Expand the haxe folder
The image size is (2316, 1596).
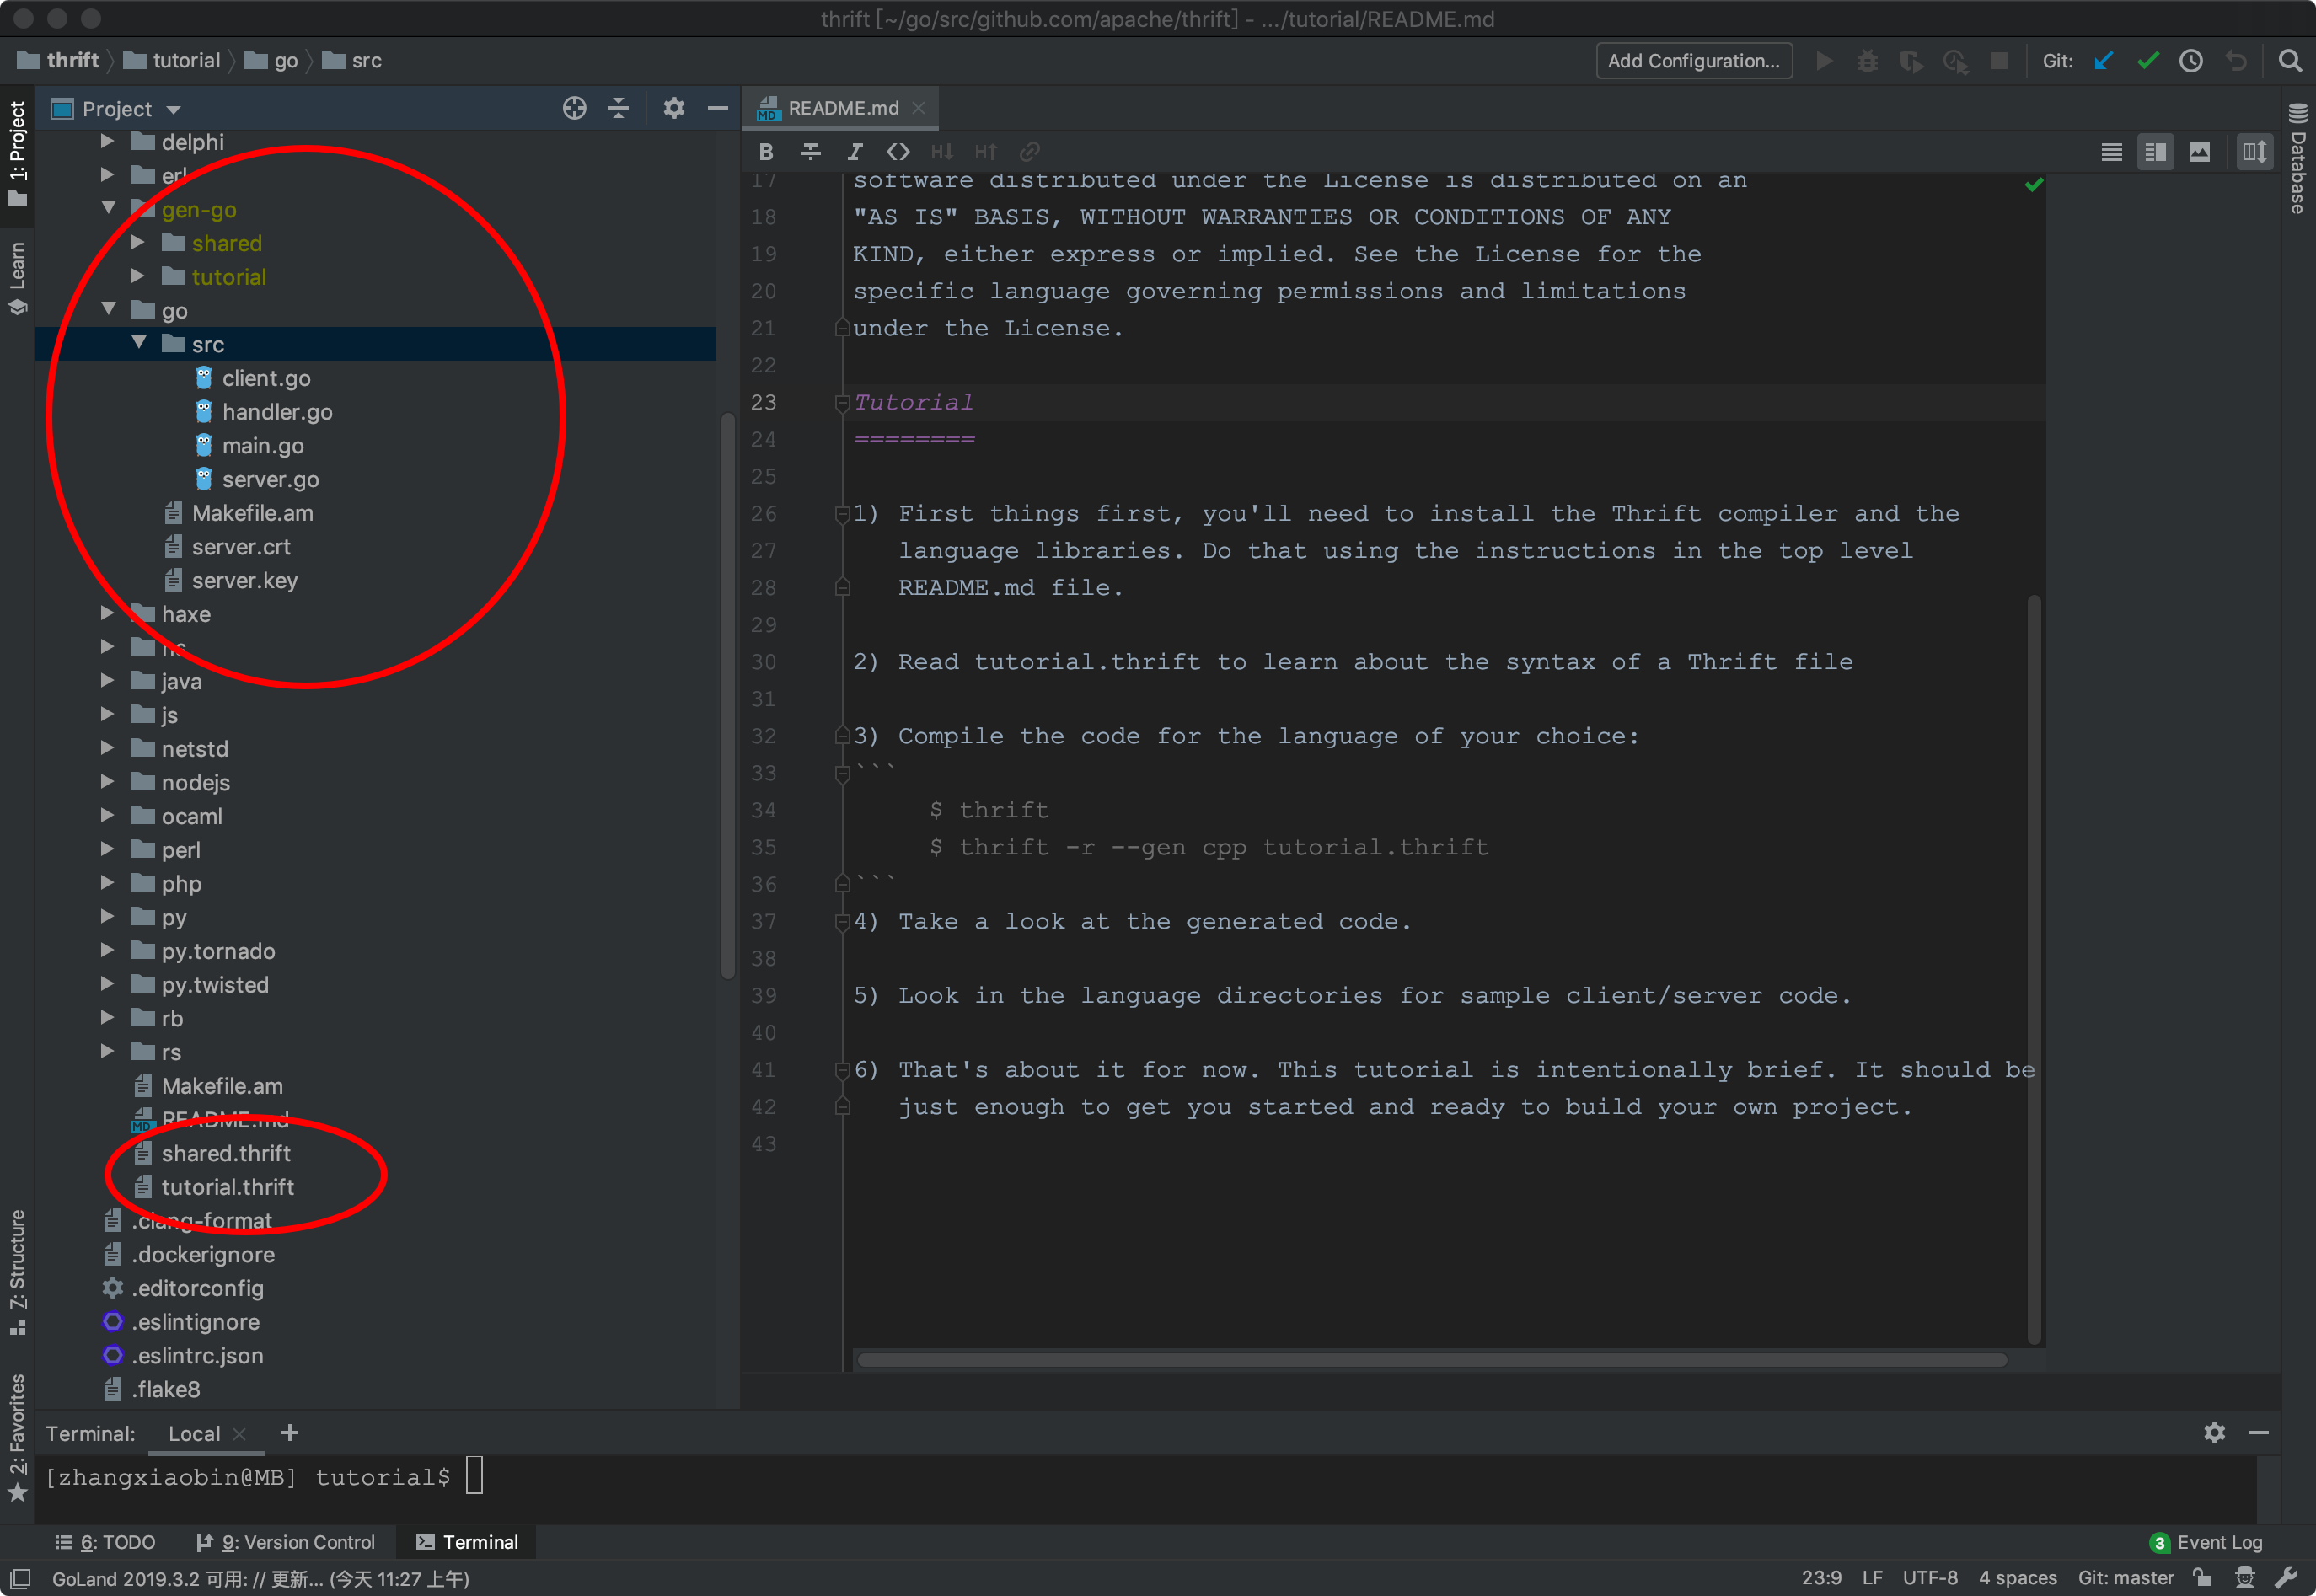[x=107, y=613]
